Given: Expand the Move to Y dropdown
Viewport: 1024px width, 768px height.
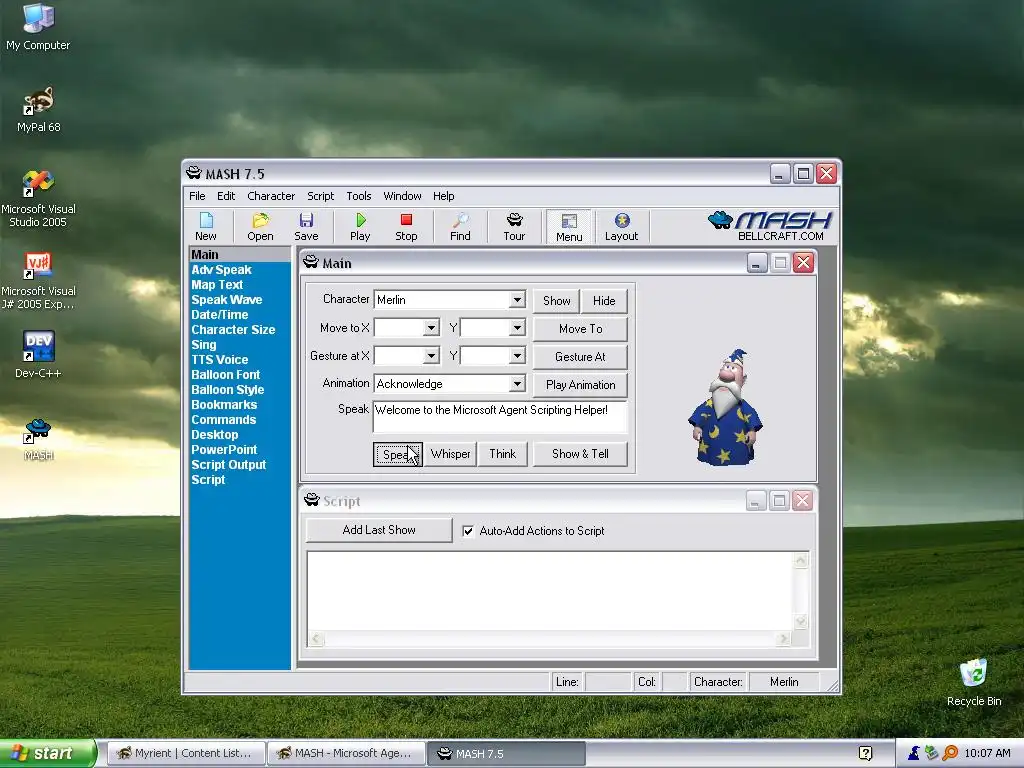Looking at the screenshot, I should point(517,328).
